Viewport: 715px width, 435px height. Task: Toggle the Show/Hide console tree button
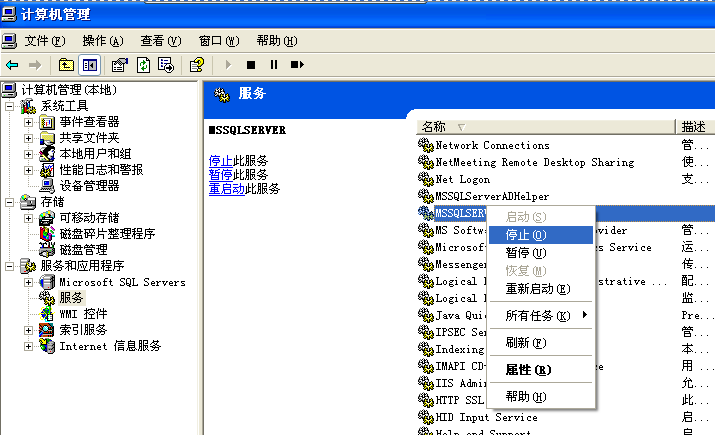pos(90,65)
